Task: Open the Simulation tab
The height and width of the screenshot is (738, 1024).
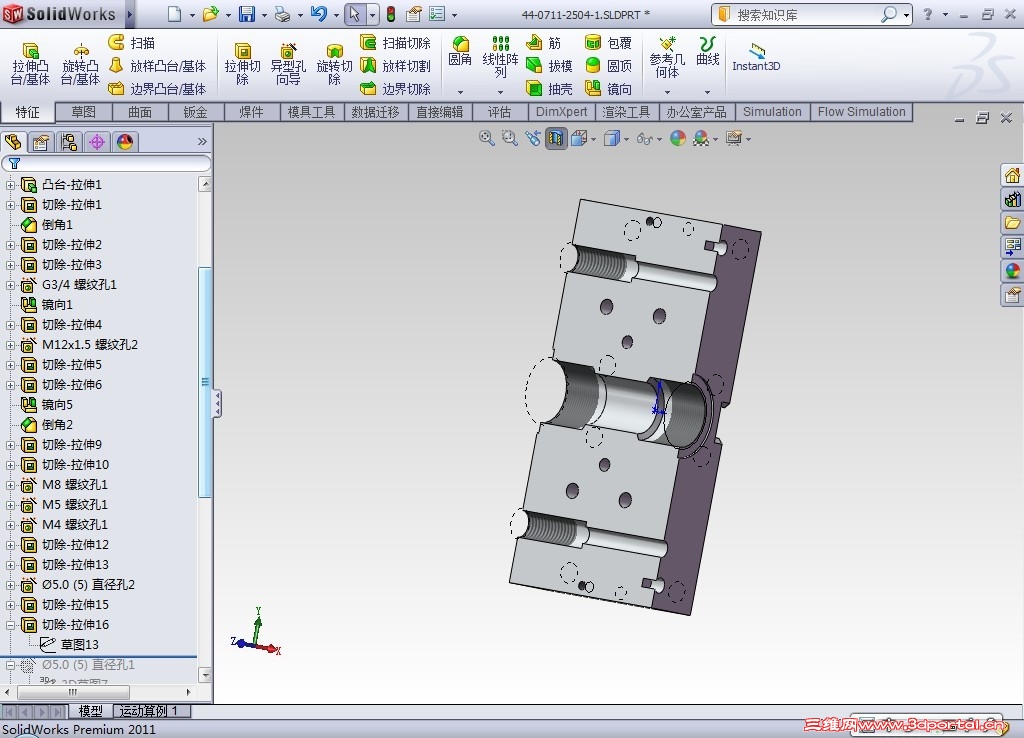Action: (772, 112)
